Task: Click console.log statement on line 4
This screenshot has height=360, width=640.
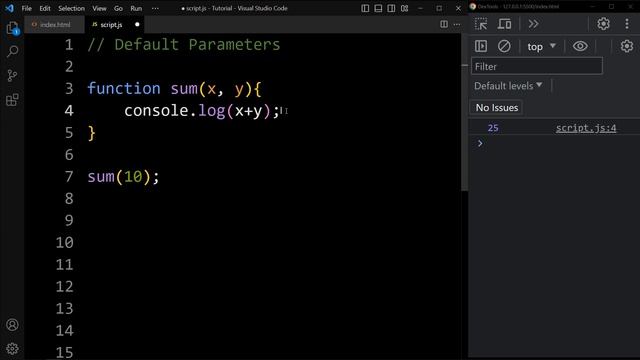Action: pos(202,111)
